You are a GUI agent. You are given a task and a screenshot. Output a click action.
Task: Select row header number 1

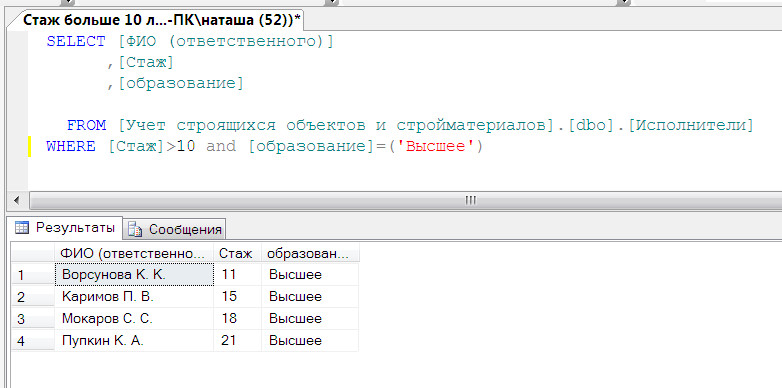[33, 274]
